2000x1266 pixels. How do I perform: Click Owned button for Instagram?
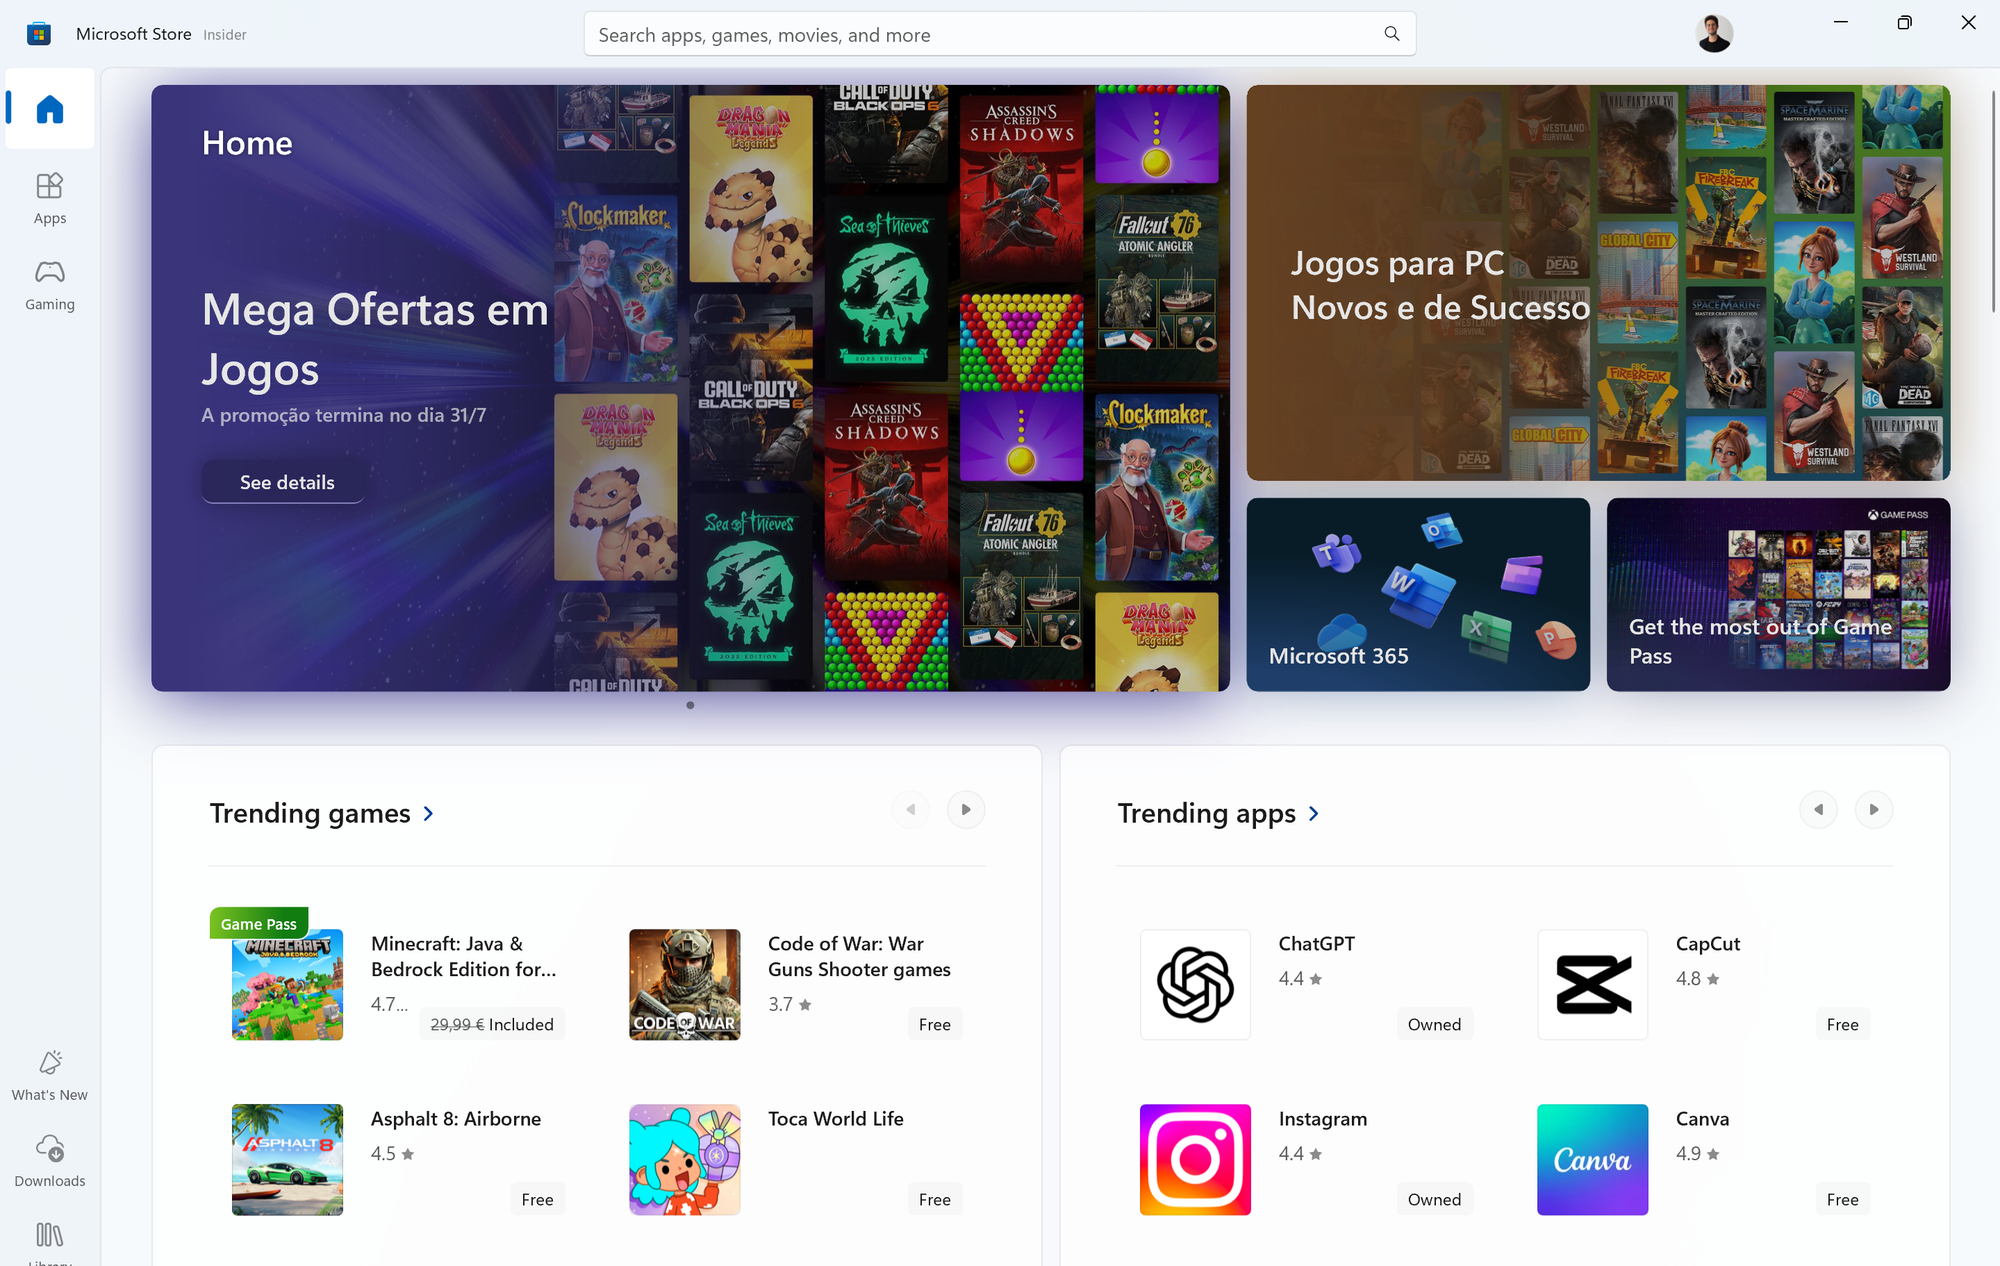pyautogui.click(x=1434, y=1199)
